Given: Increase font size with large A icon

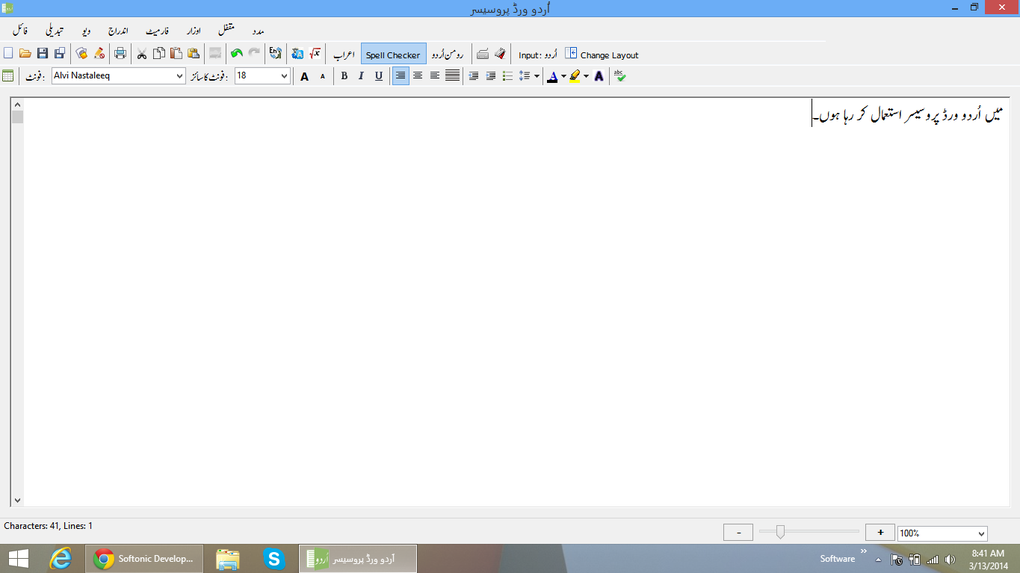Looking at the screenshot, I should [x=304, y=76].
